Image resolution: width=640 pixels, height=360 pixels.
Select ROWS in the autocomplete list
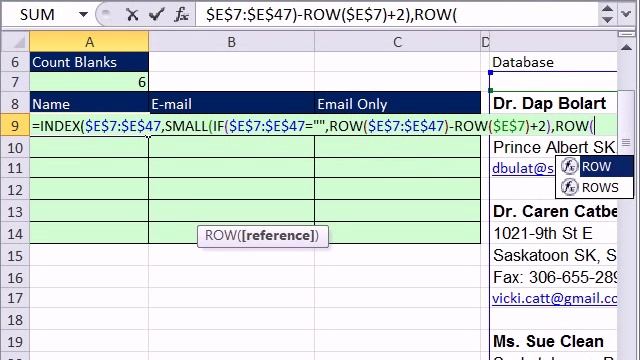[595, 187]
